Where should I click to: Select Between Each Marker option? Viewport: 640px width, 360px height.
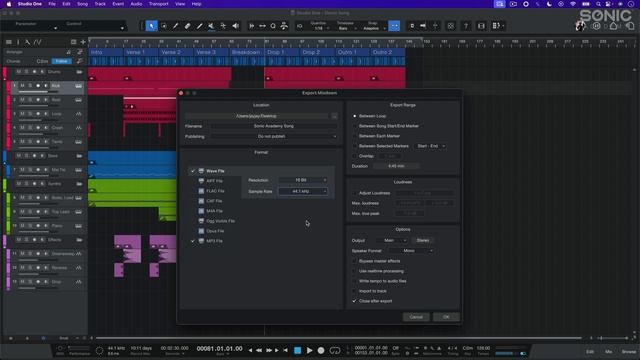tap(354, 136)
